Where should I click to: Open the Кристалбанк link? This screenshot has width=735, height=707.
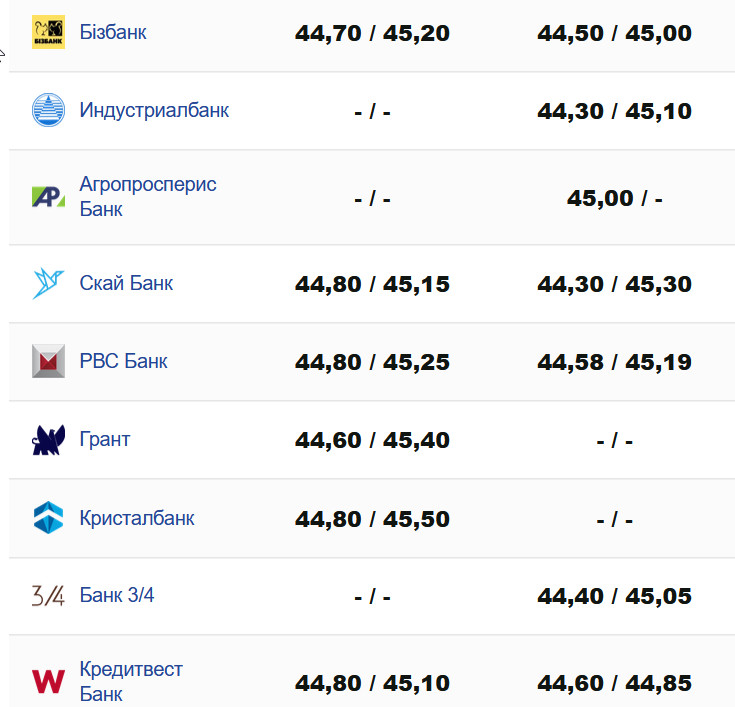coord(137,518)
